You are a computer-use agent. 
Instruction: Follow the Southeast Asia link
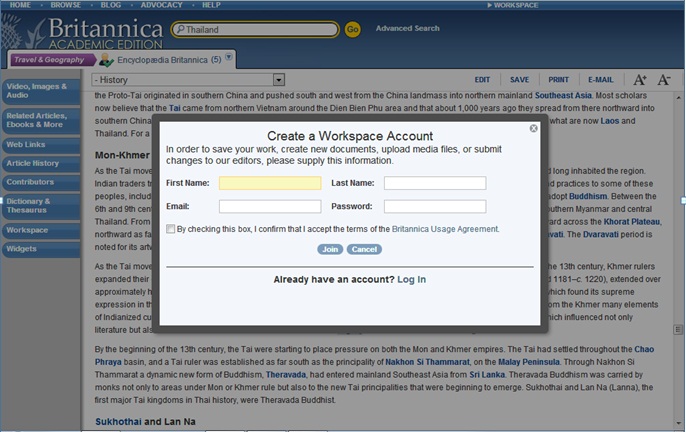(563, 95)
